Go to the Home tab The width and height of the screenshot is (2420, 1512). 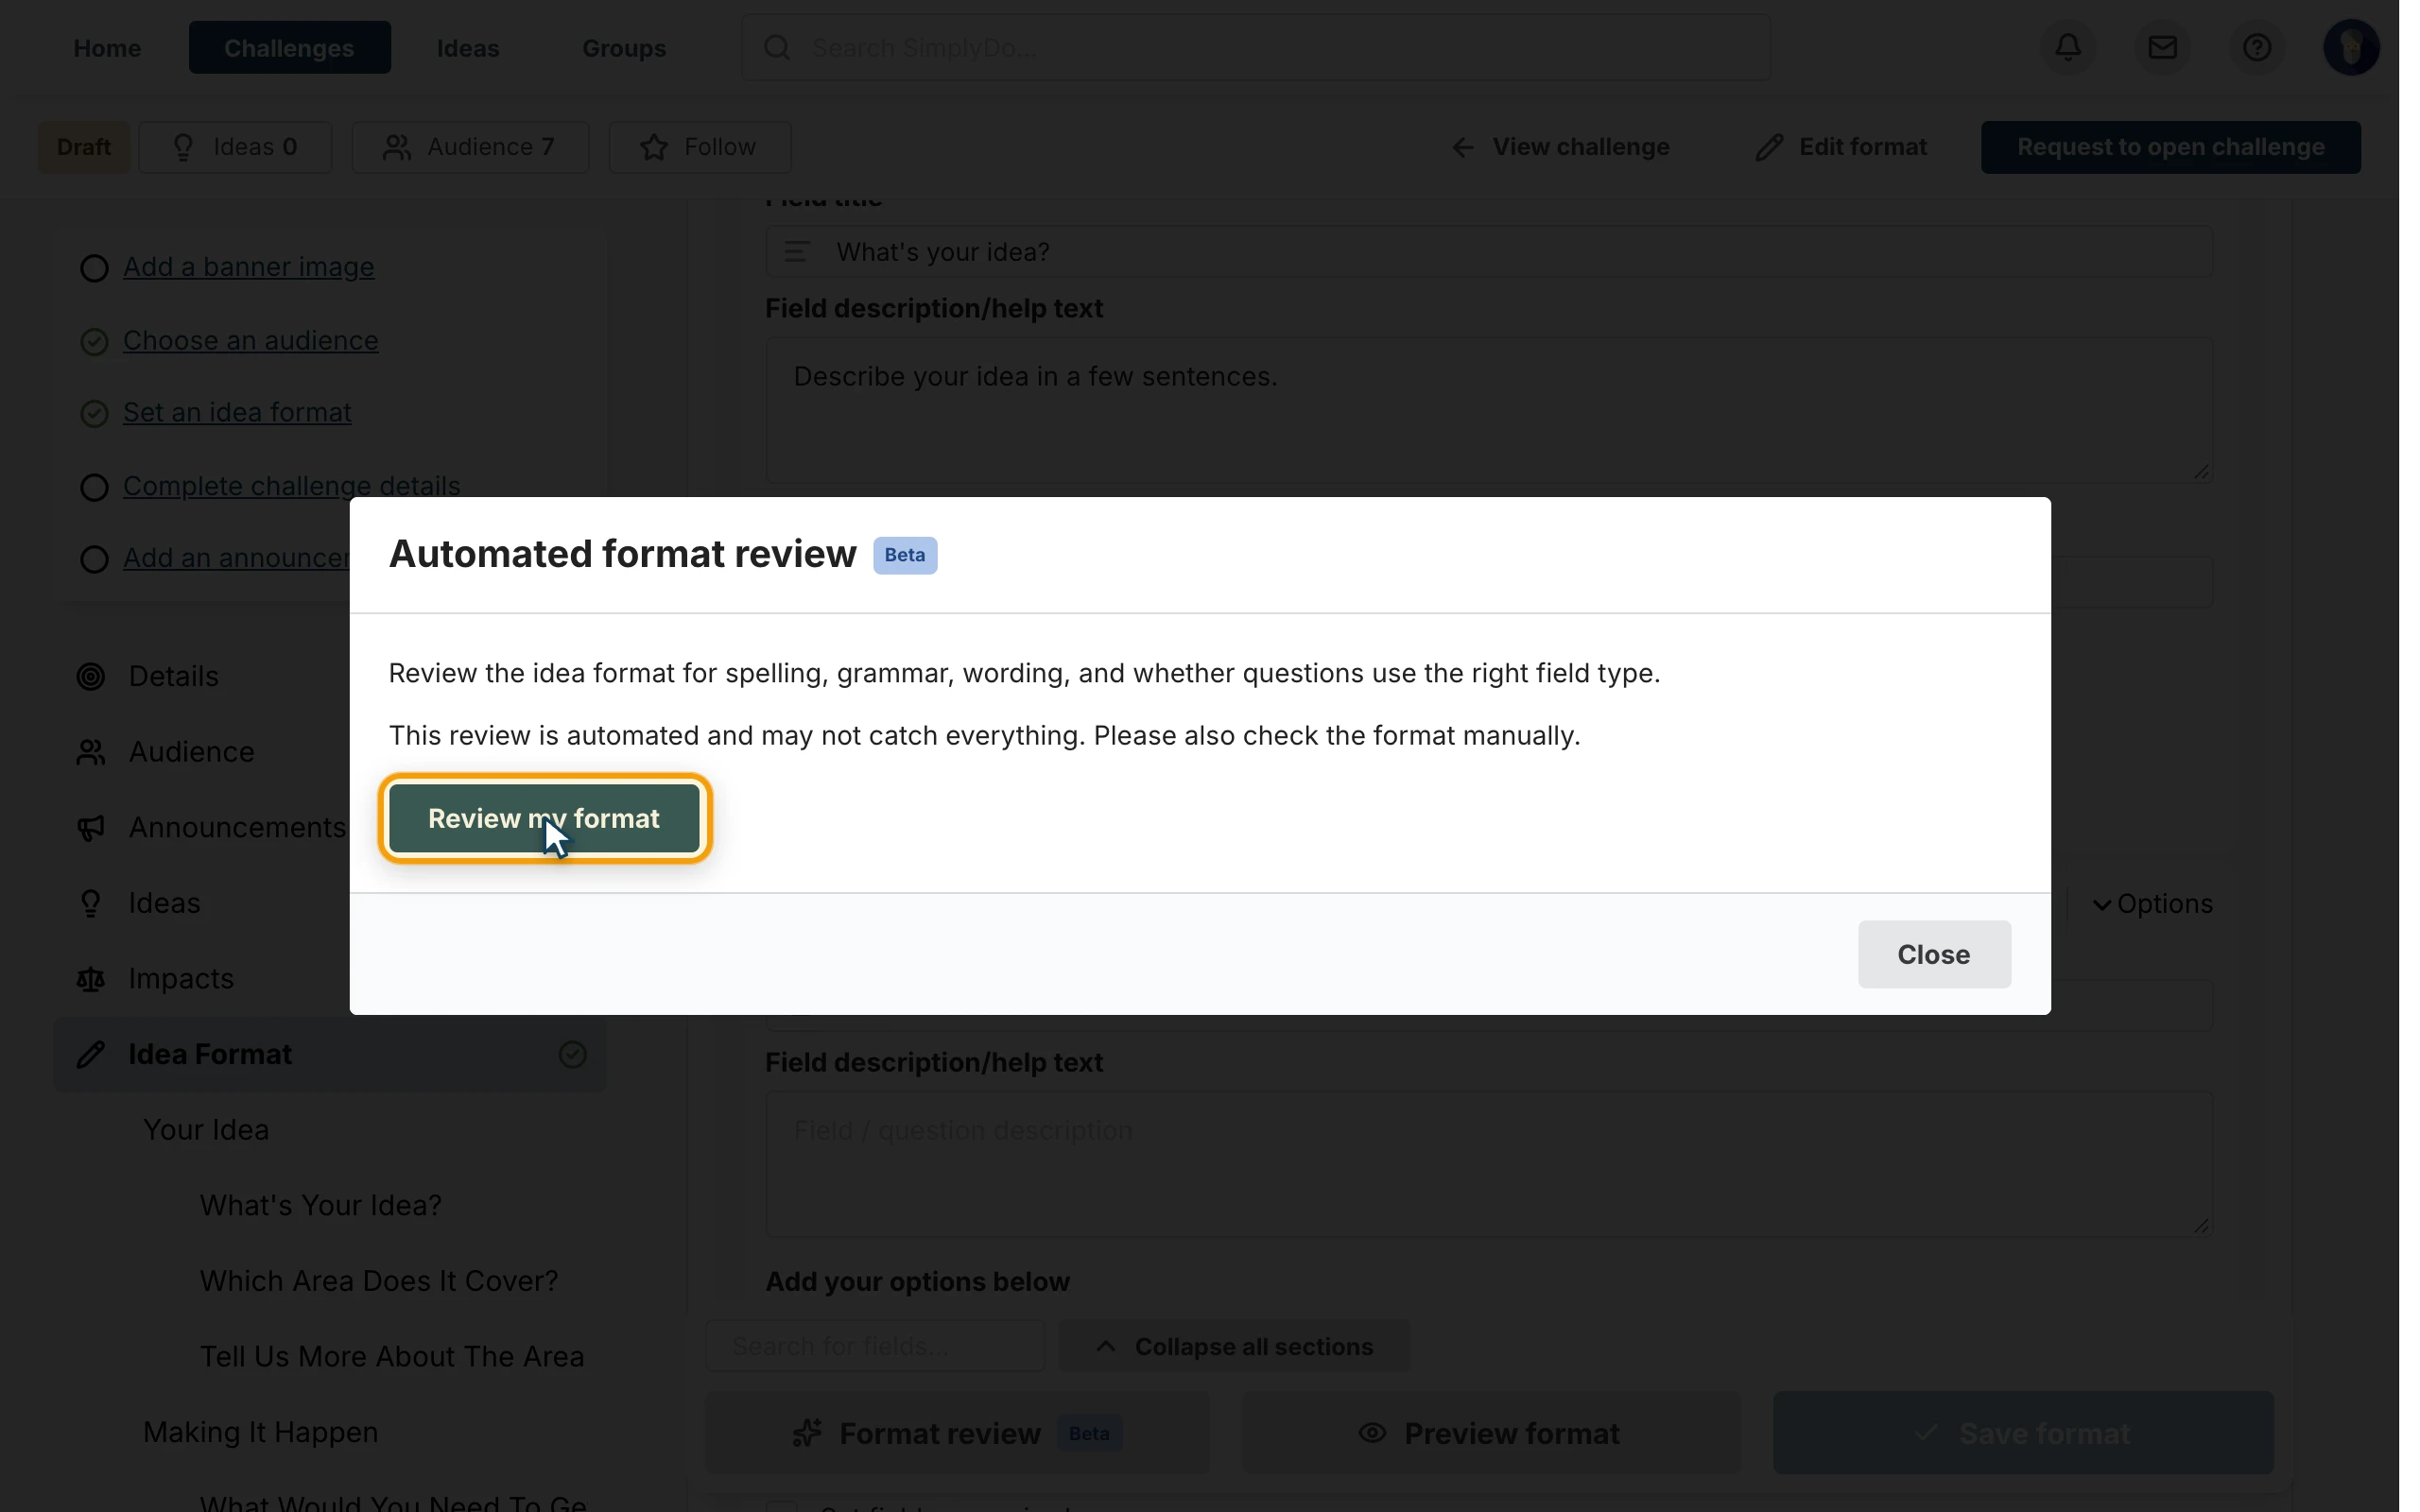[x=107, y=47]
